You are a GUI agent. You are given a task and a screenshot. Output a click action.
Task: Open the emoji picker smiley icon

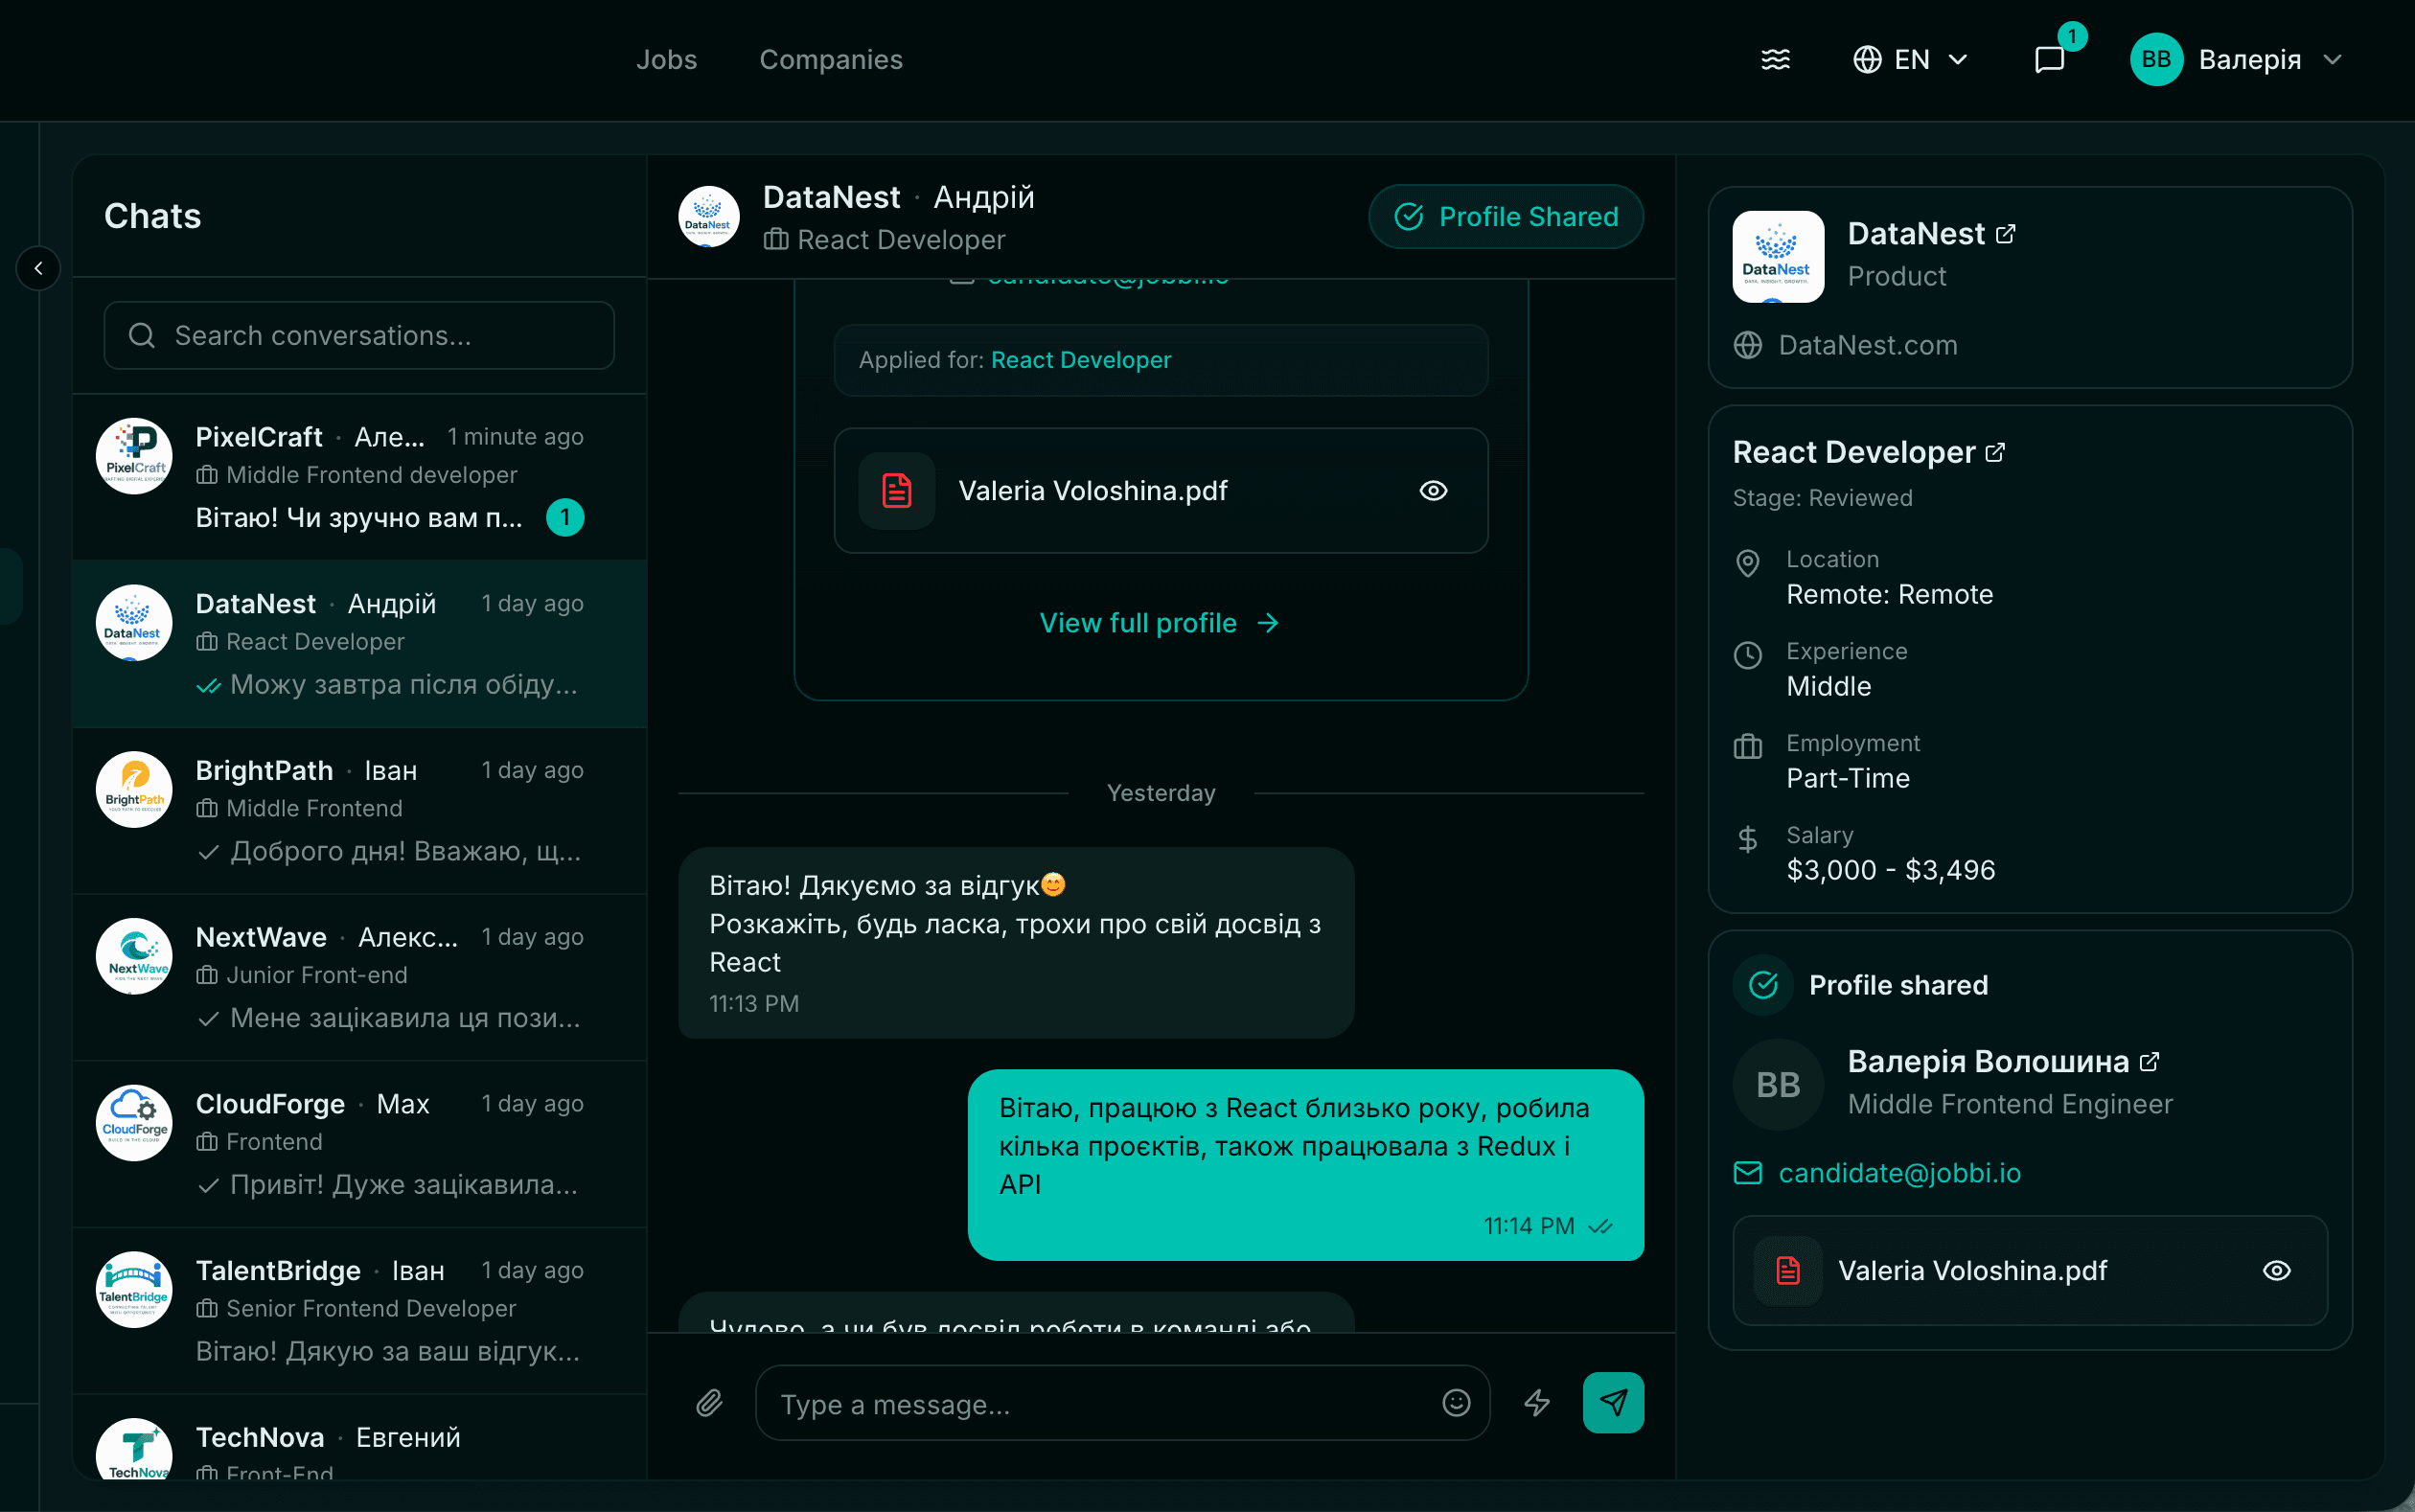[1456, 1403]
